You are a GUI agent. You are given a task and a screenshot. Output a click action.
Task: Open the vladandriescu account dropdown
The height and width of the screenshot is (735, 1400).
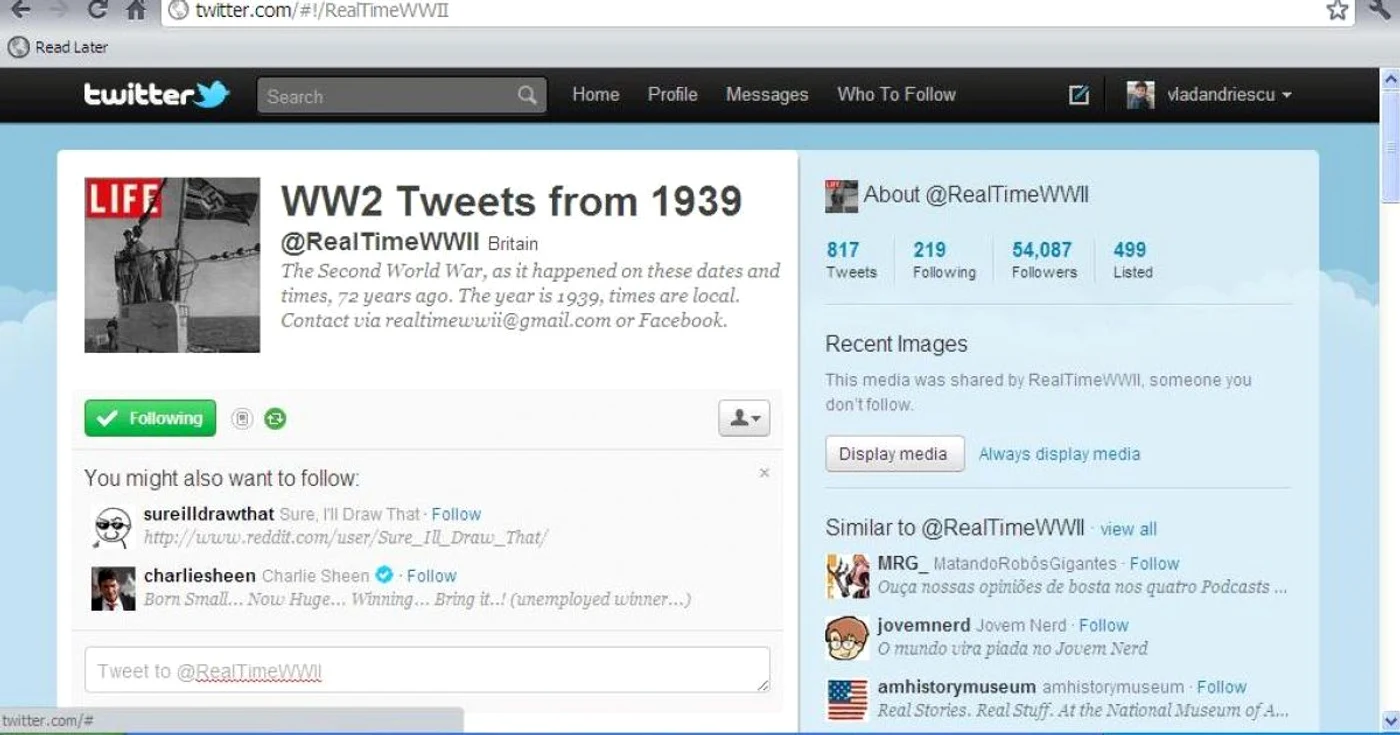[1229, 95]
